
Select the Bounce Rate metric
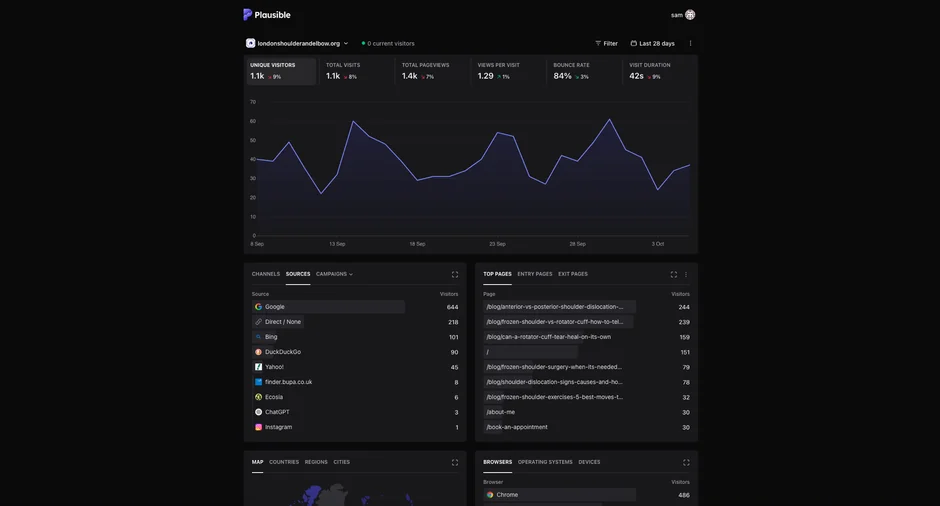point(584,71)
